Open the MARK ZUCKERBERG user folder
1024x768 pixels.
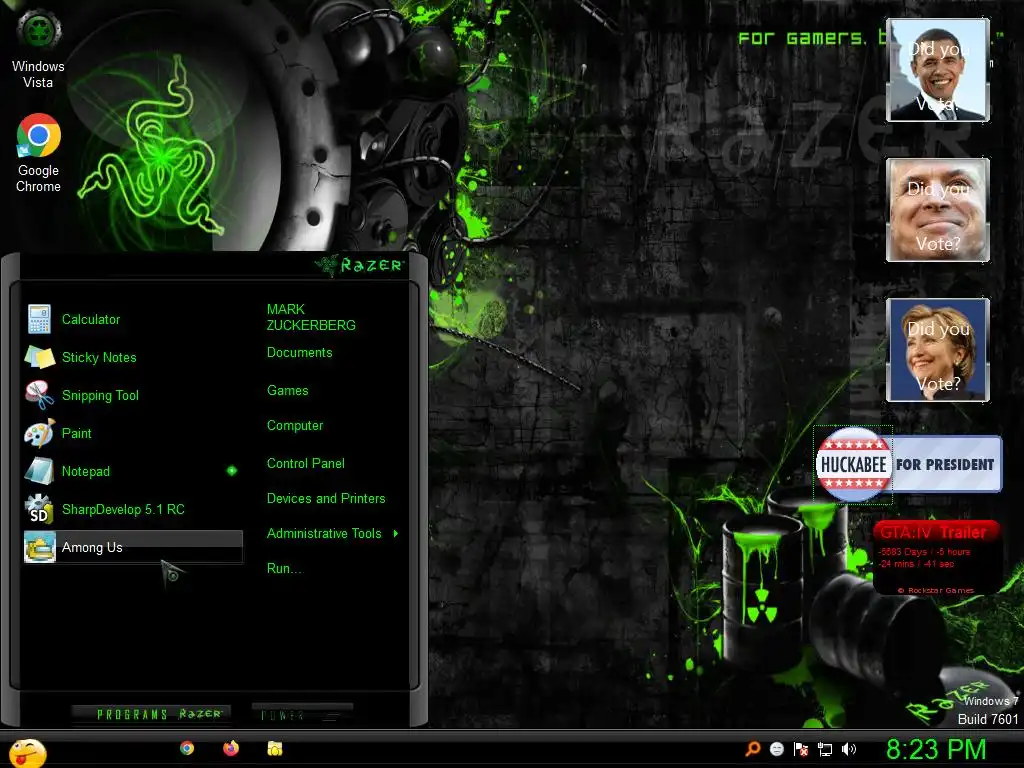[311, 317]
